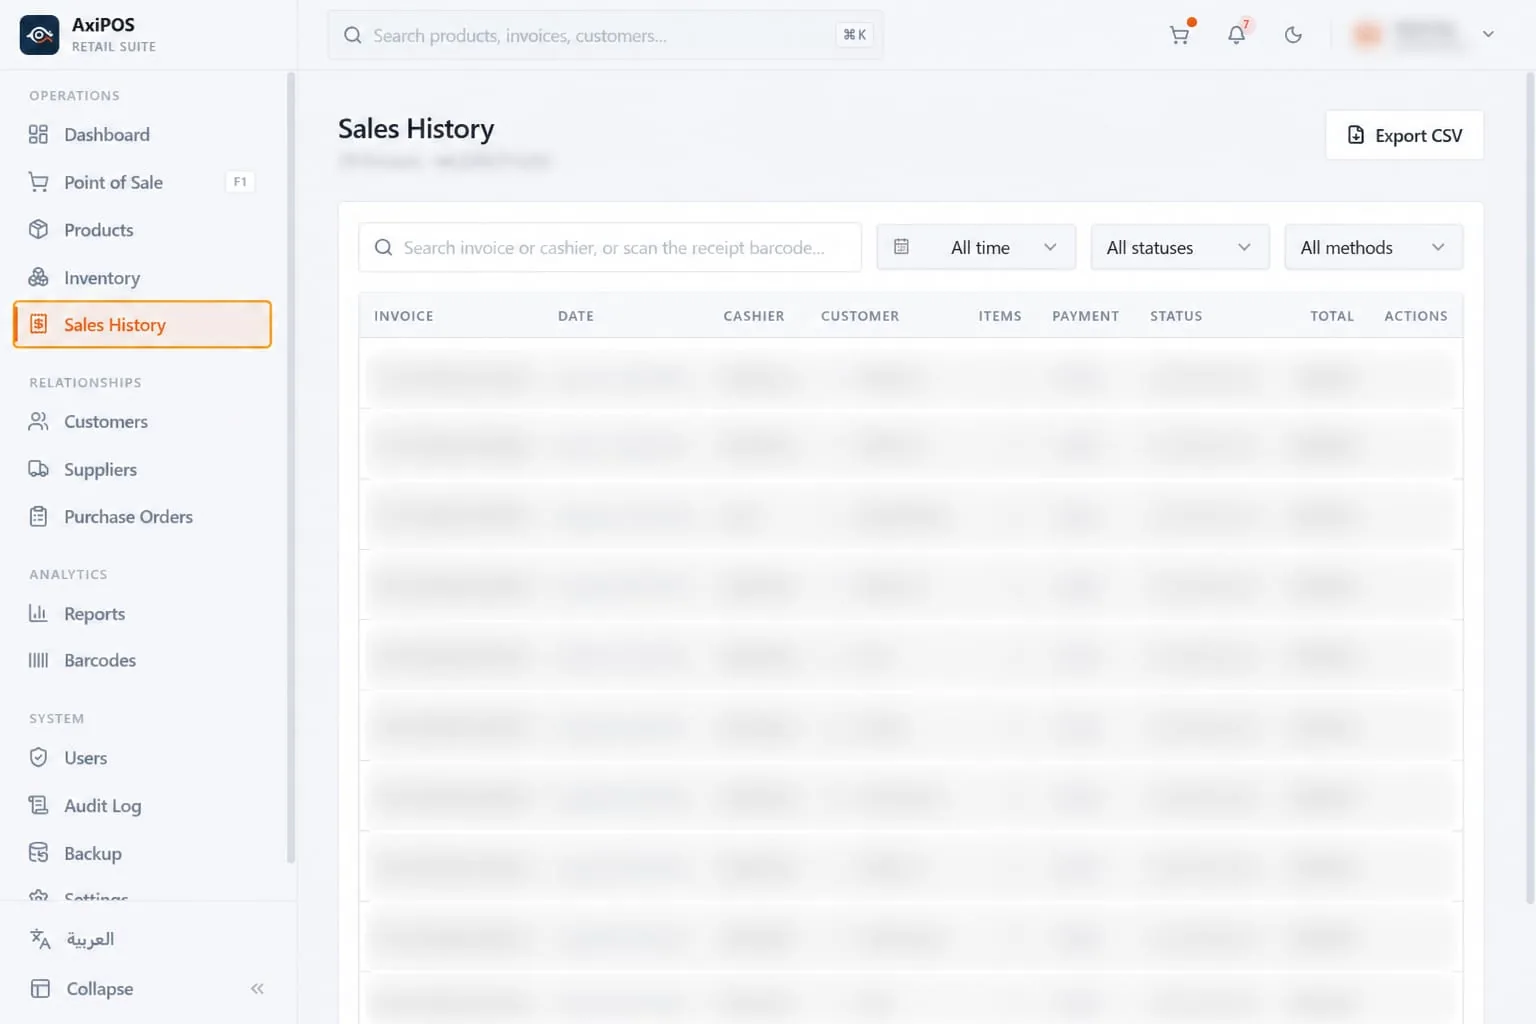Viewport: 1536px width, 1024px height.
Task: Click the Reports bar chart icon
Action: tap(38, 613)
